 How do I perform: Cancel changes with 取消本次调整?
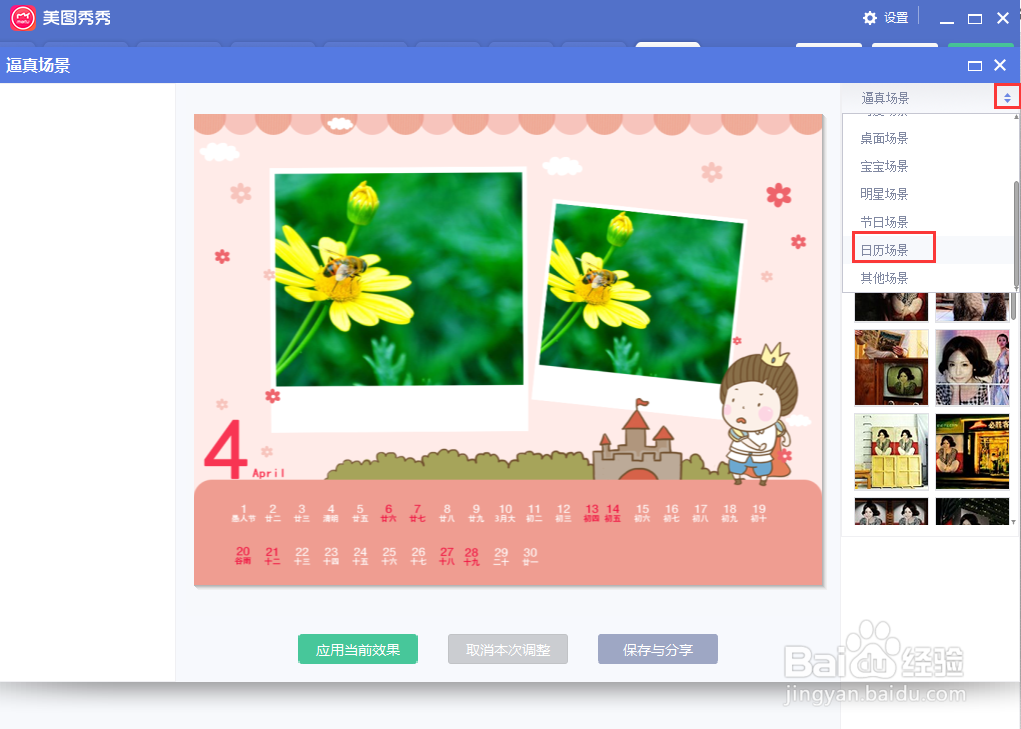(507, 648)
